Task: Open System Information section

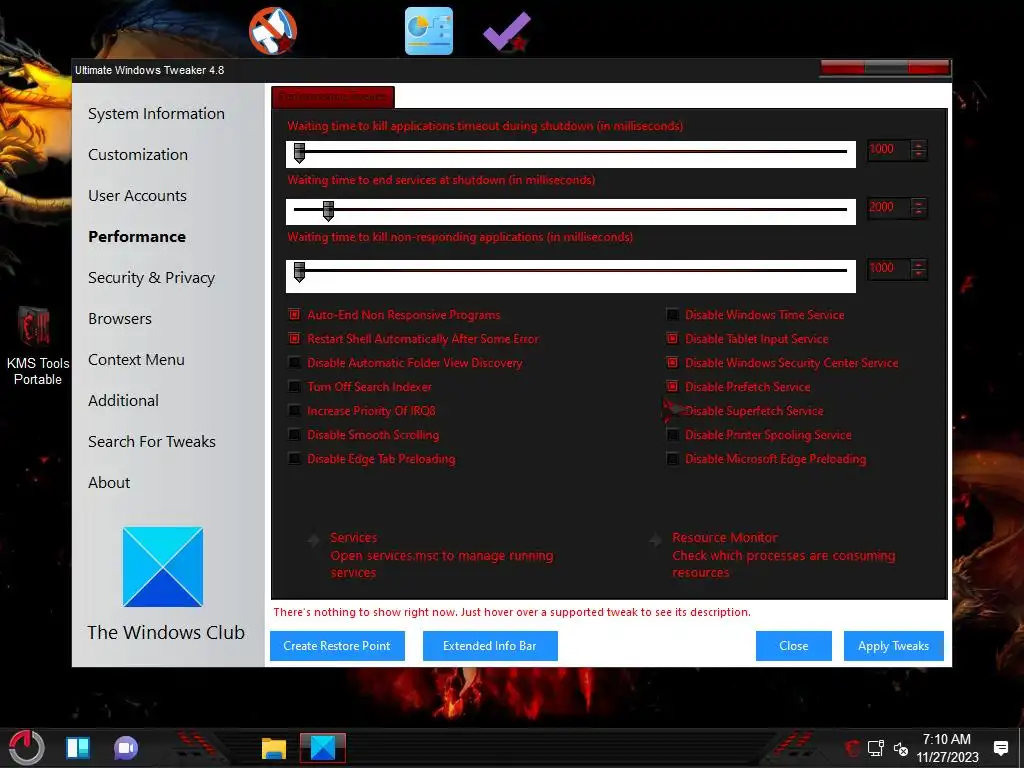Action: pyautogui.click(x=156, y=114)
